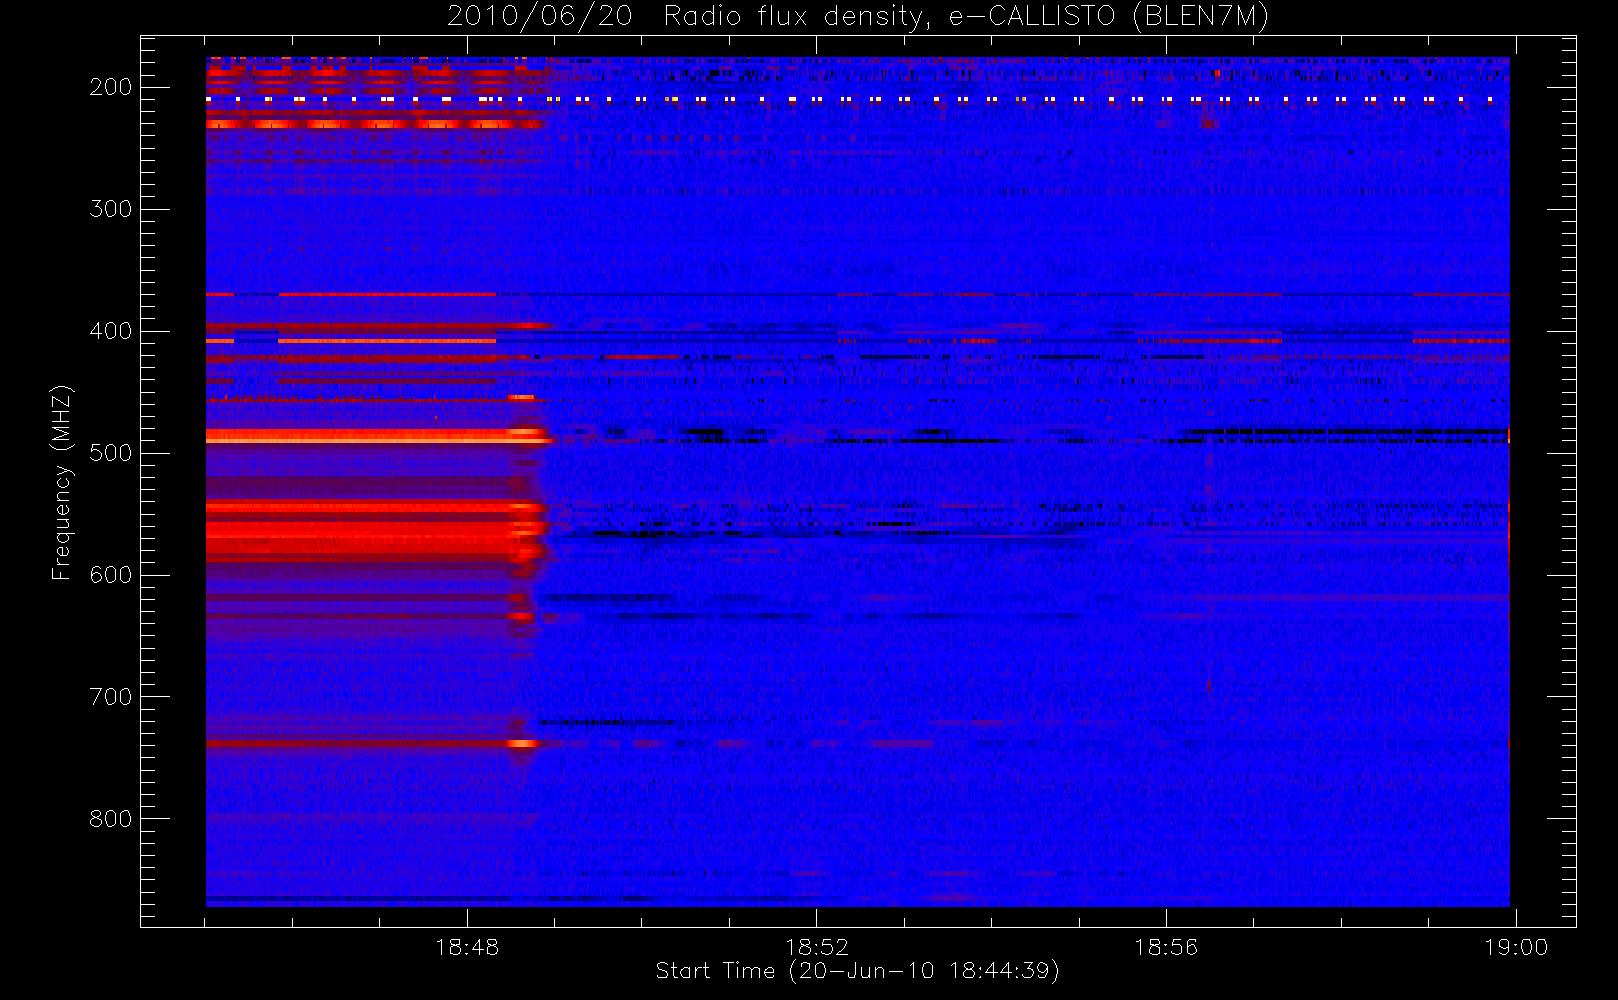Click the 18:56 time tick label
Image resolution: width=1618 pixels, height=1000 pixels.
[x=1166, y=947]
